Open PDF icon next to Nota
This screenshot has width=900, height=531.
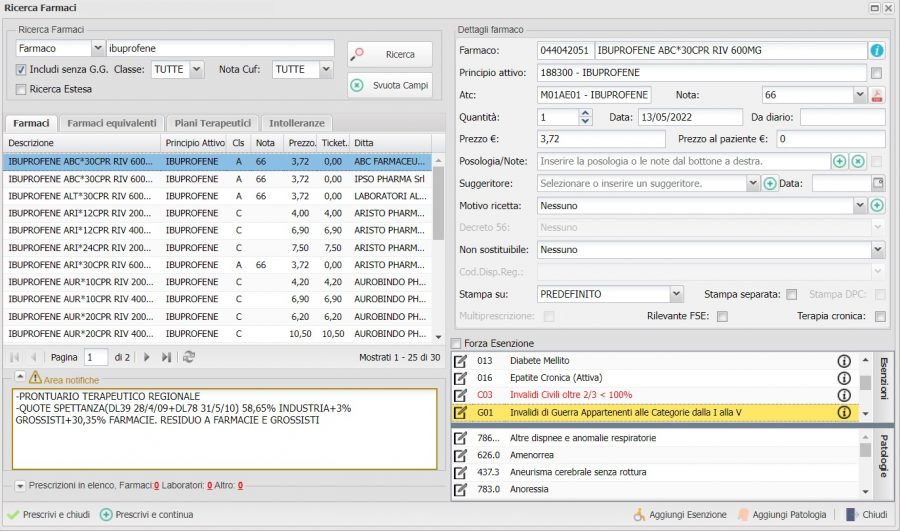876,95
